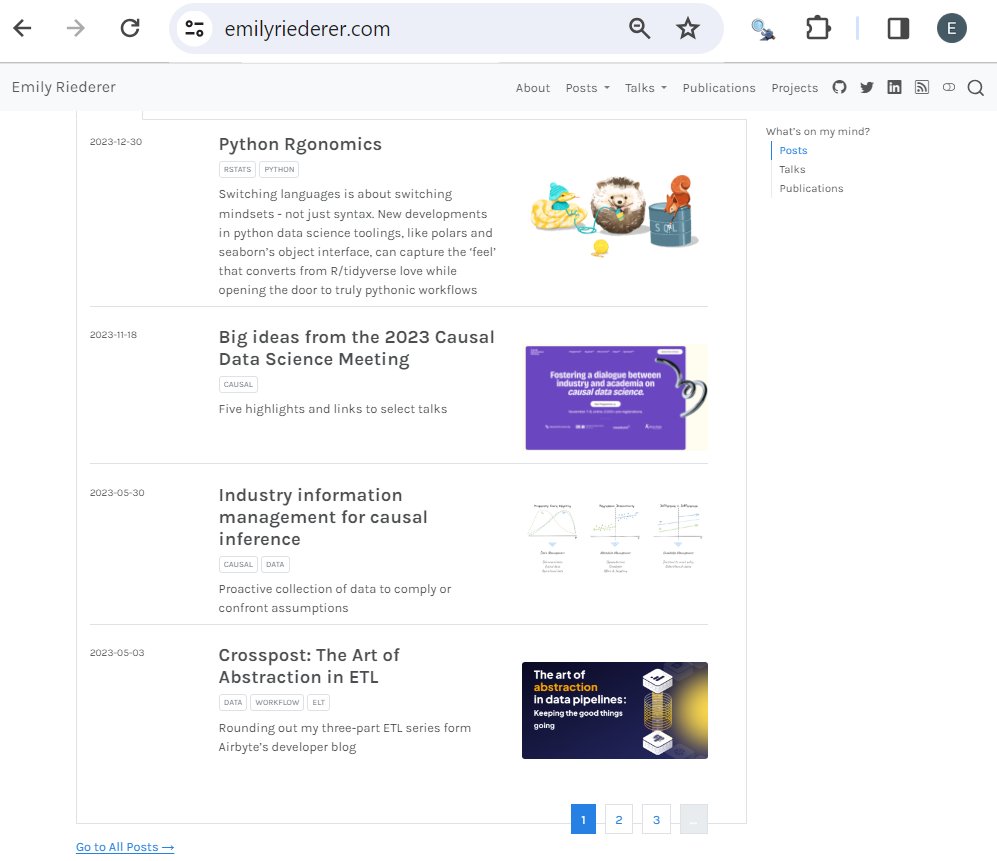Select Talks in sidebar table of contents
The width and height of the screenshot is (997, 861).
click(792, 169)
